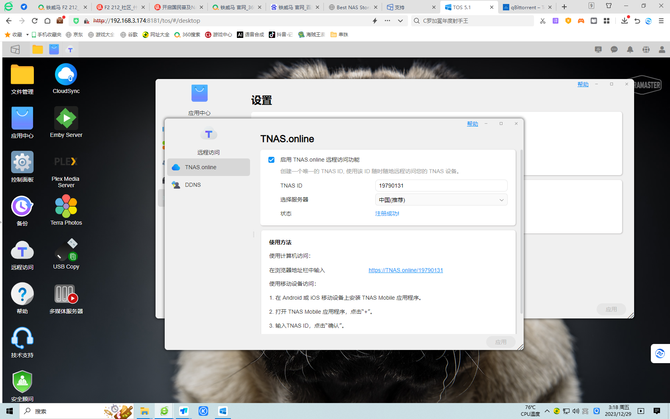The height and width of the screenshot is (419, 670).
Task: Click the TOS desktop overview icon in top bar
Action: [x=15, y=50]
